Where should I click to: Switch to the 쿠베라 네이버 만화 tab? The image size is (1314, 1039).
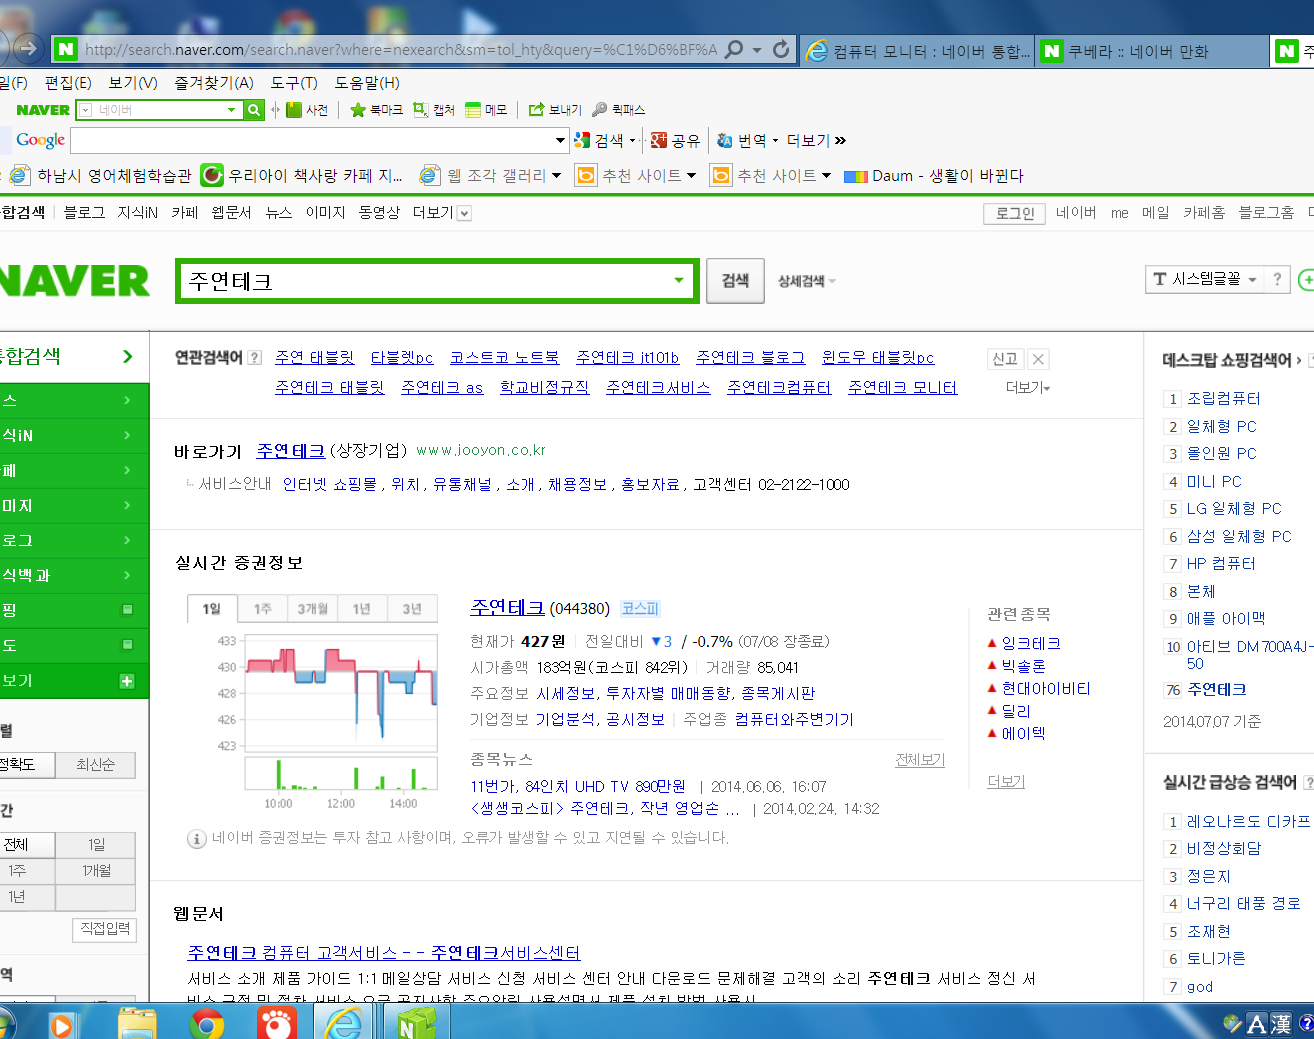(x=1151, y=50)
